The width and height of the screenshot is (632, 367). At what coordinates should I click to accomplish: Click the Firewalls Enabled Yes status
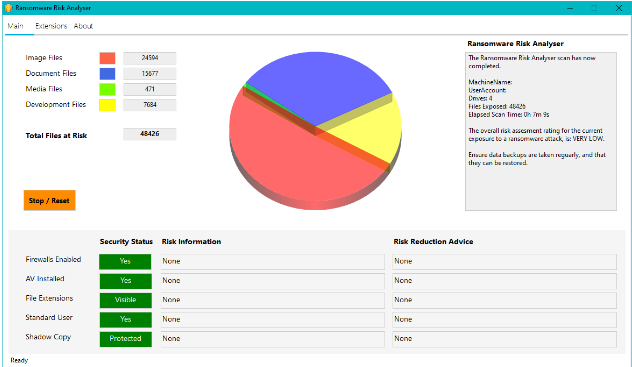[125, 261]
